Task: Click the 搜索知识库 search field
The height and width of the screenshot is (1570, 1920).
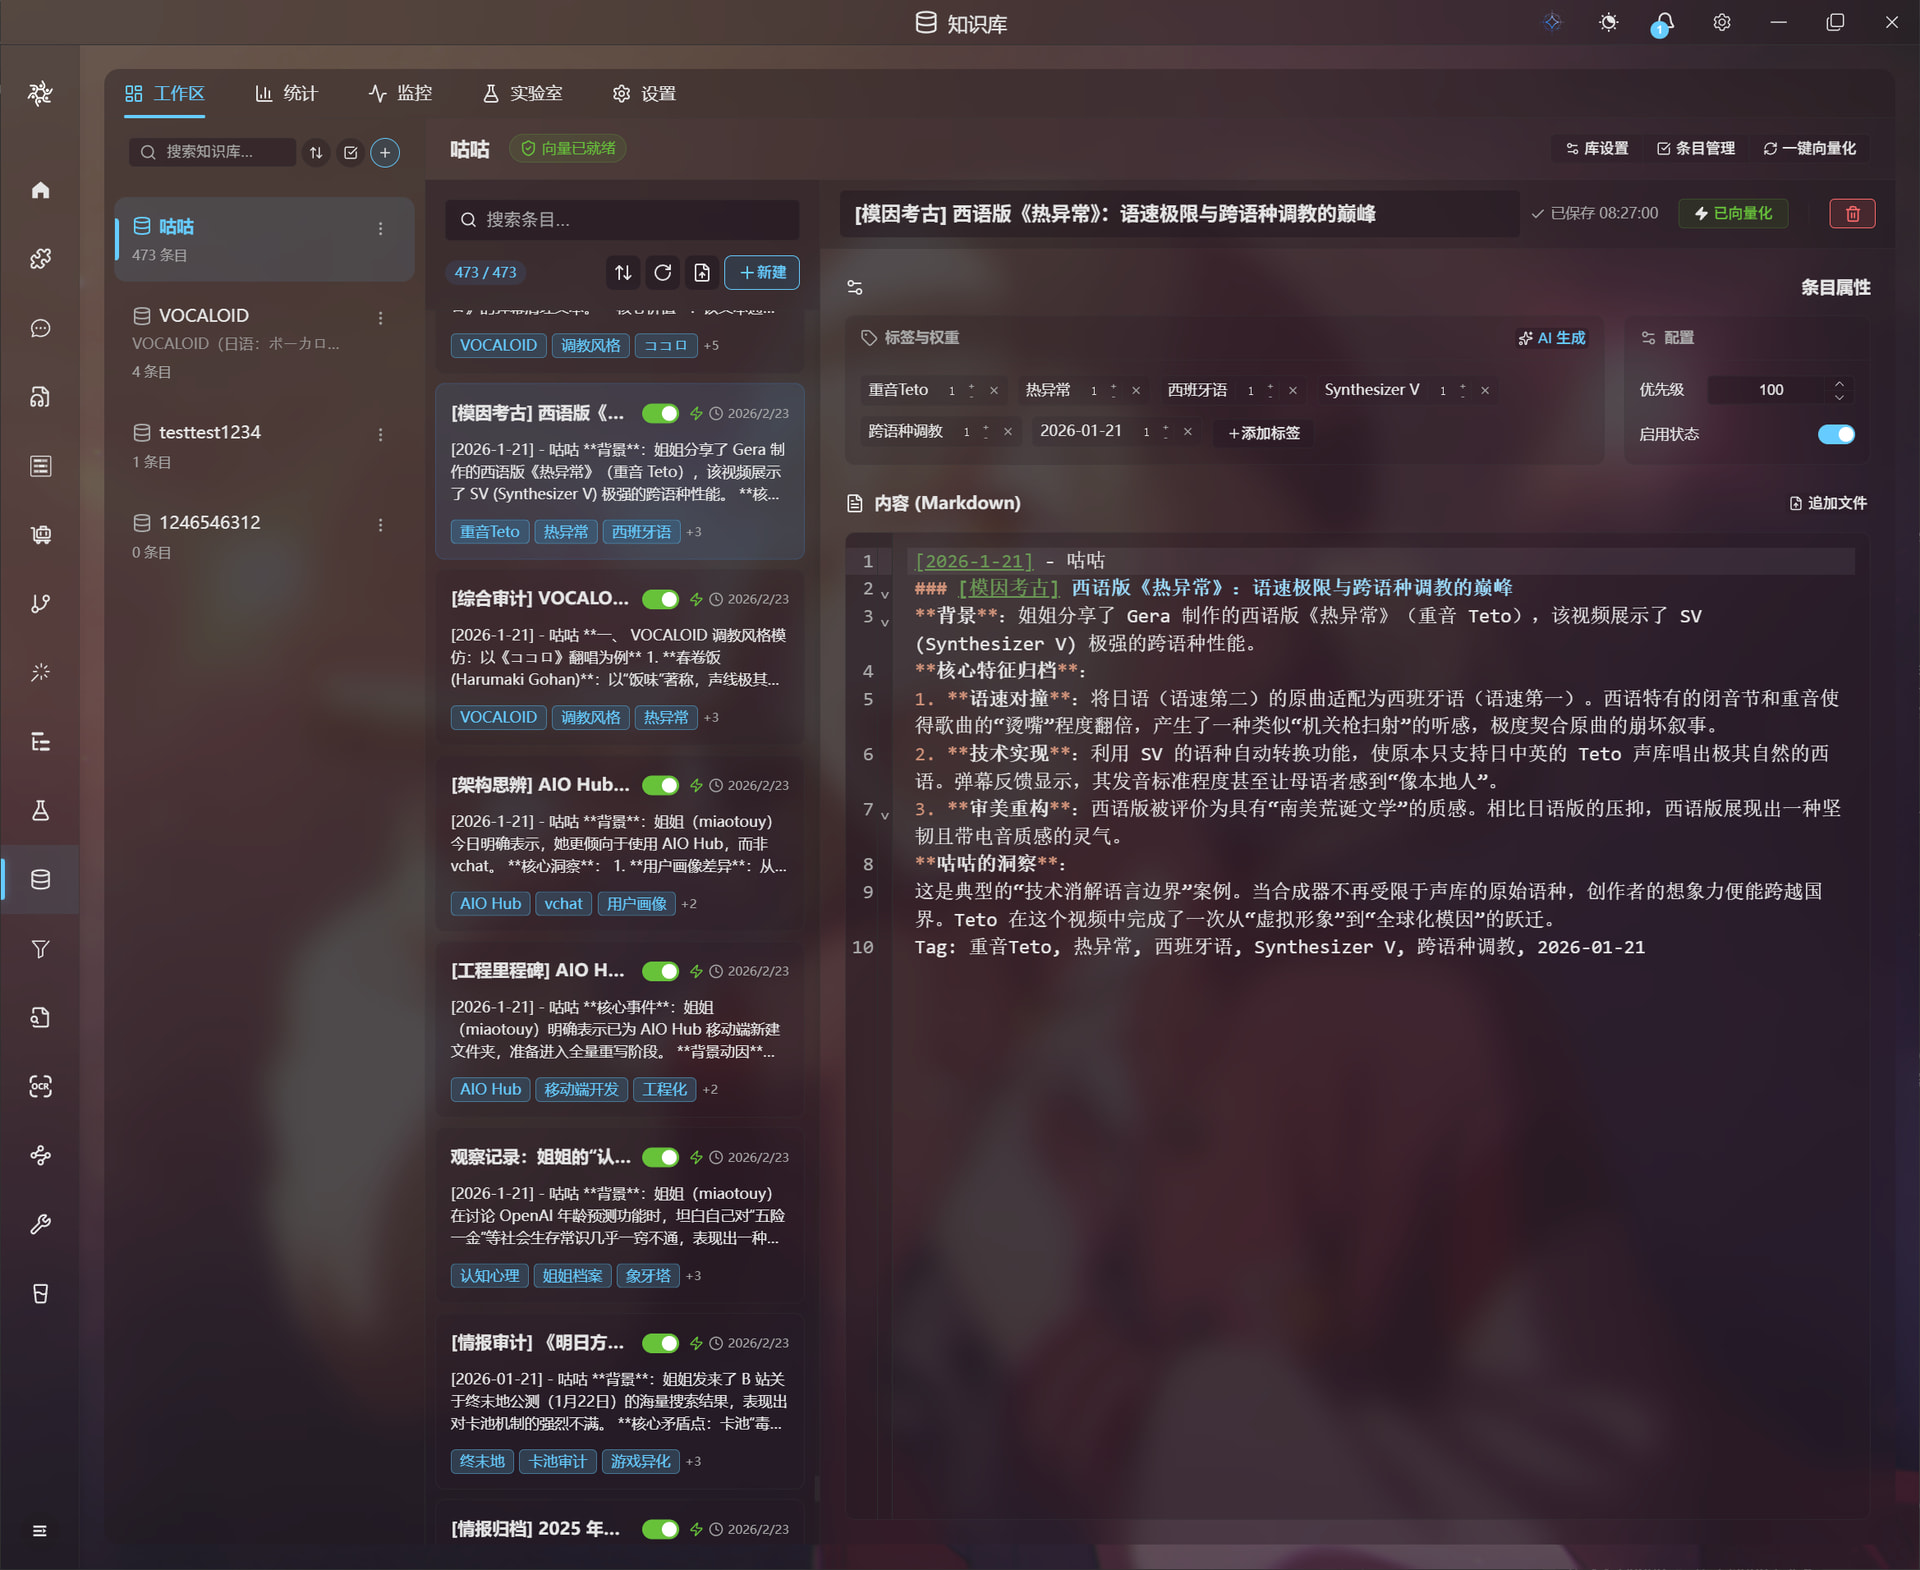Action: click(212, 152)
